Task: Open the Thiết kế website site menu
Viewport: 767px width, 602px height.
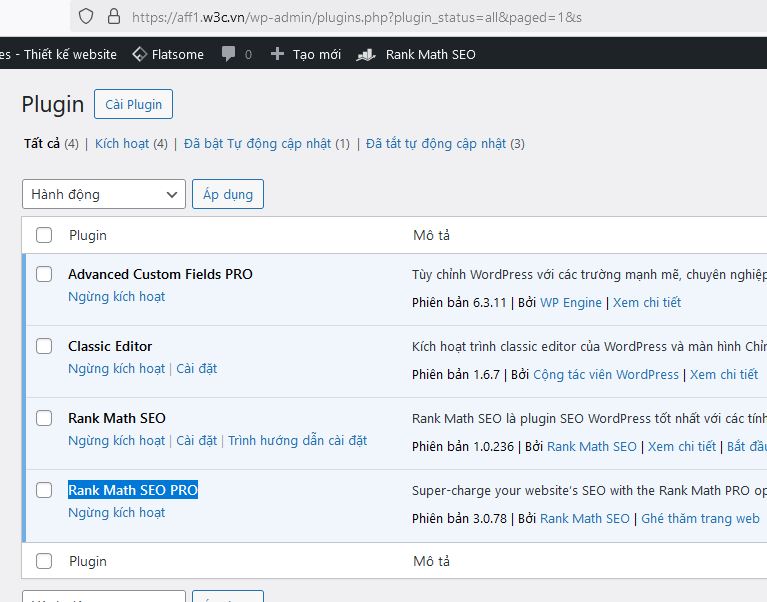Action: click(x=58, y=54)
